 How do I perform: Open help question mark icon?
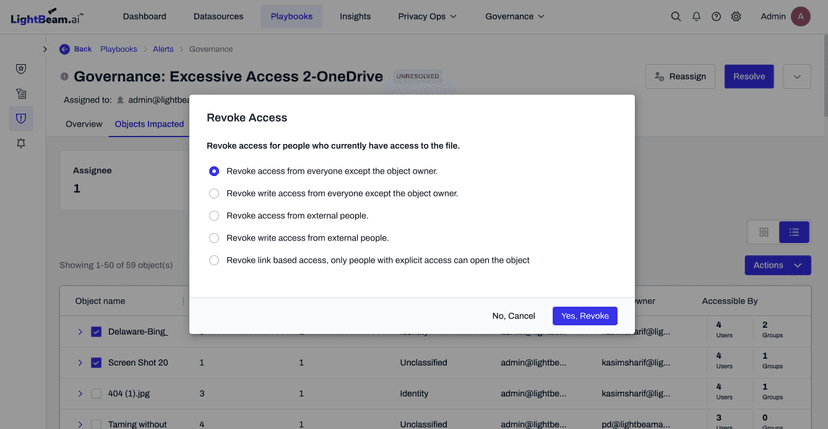click(x=716, y=16)
